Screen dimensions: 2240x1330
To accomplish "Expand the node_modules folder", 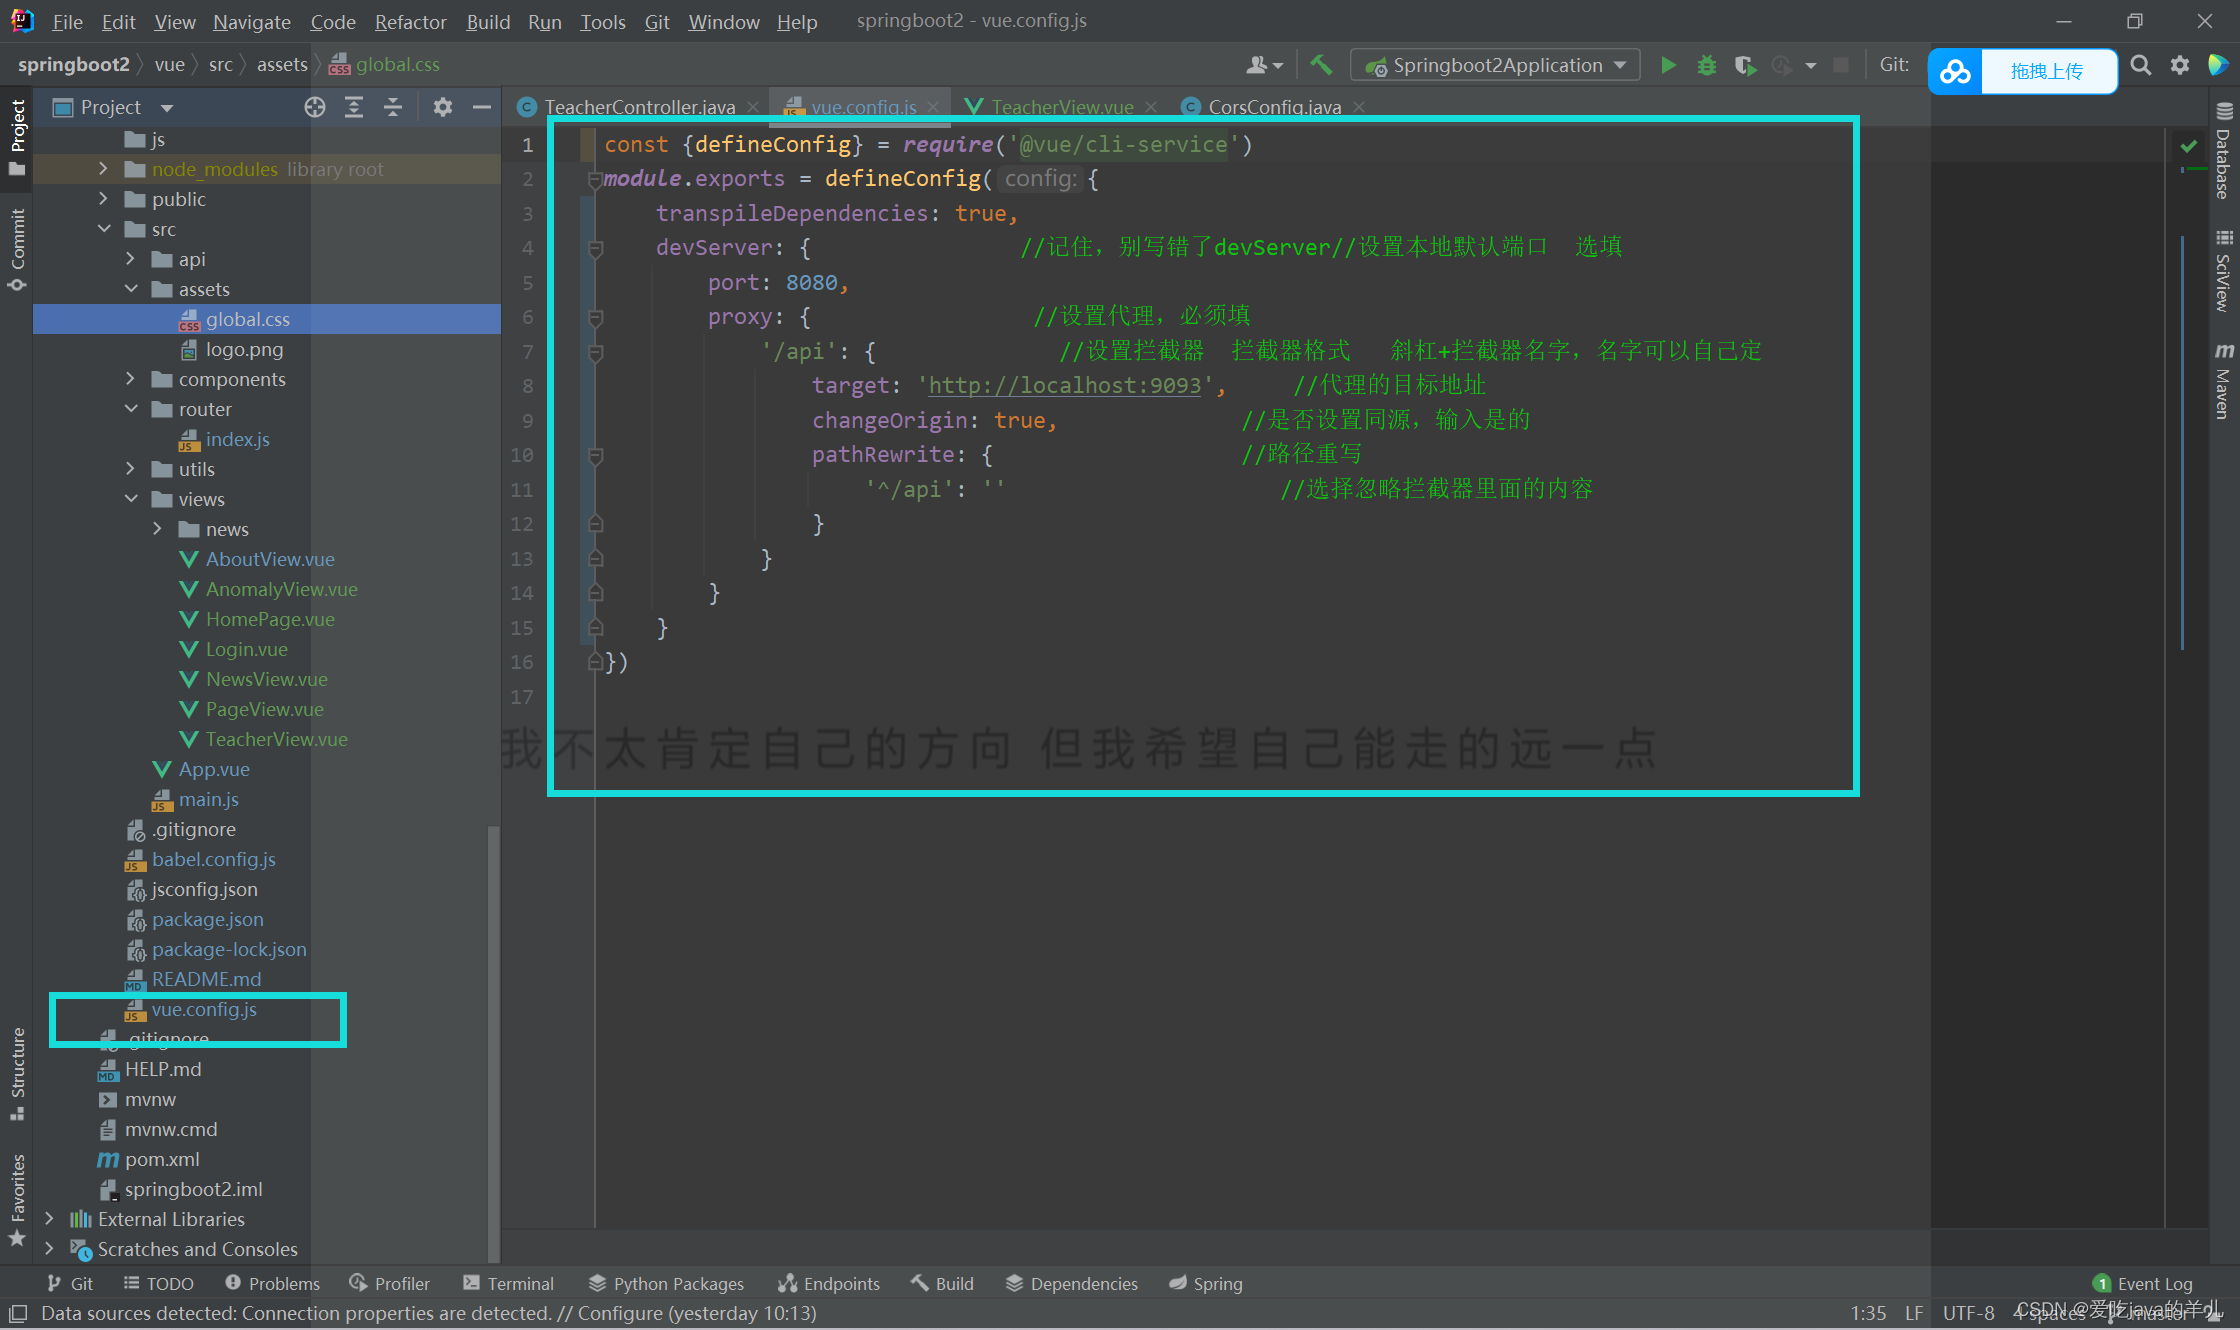I will (103, 169).
